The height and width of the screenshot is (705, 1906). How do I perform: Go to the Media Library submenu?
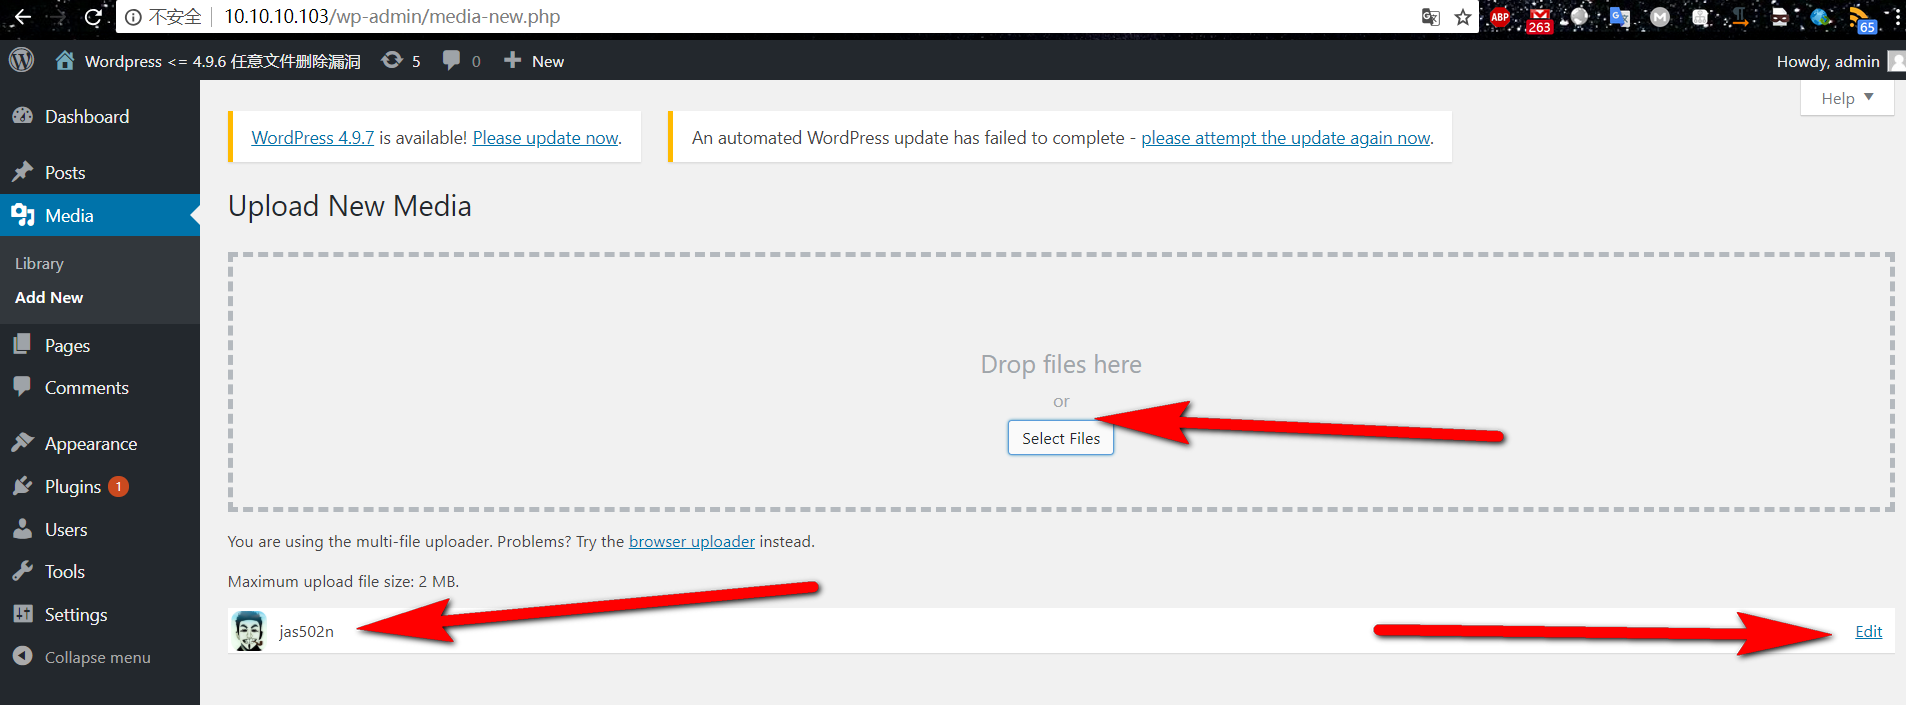tap(39, 263)
